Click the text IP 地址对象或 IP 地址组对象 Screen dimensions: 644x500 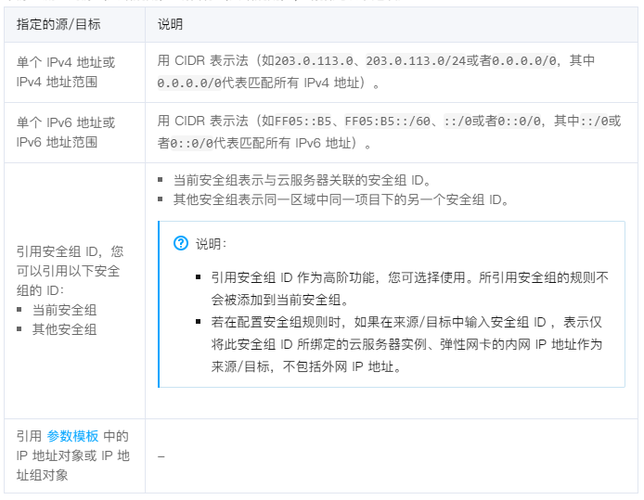pos(73,465)
